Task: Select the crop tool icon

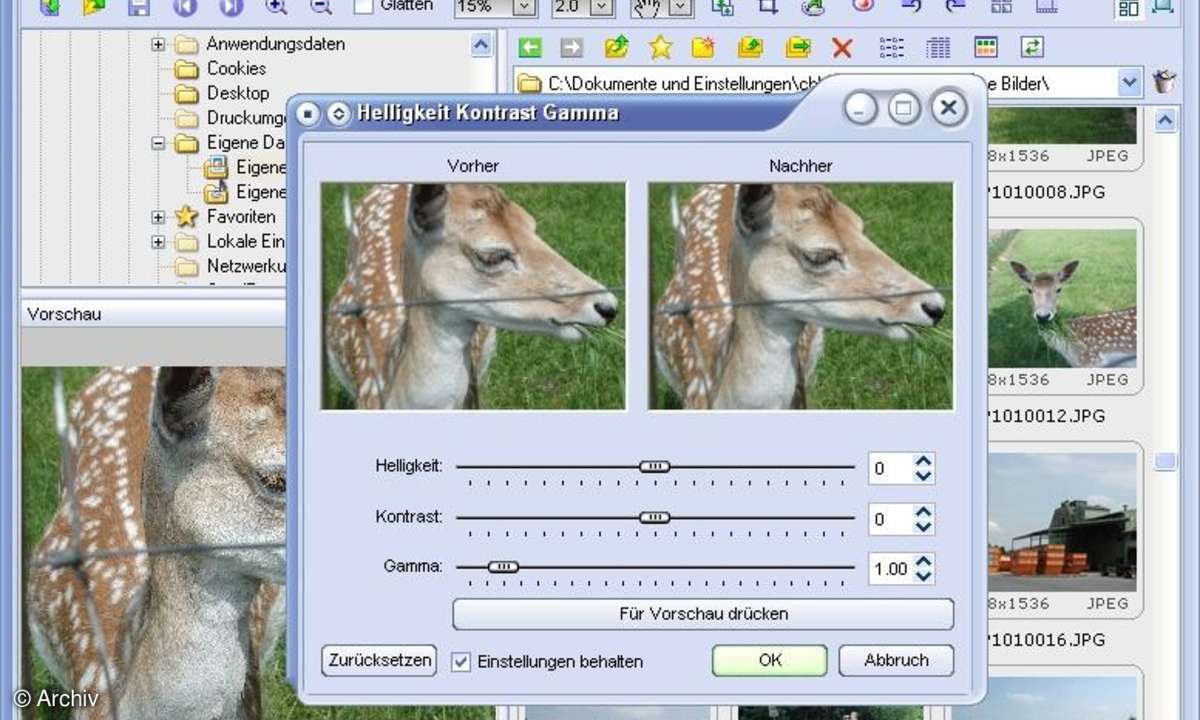Action: tap(768, 7)
